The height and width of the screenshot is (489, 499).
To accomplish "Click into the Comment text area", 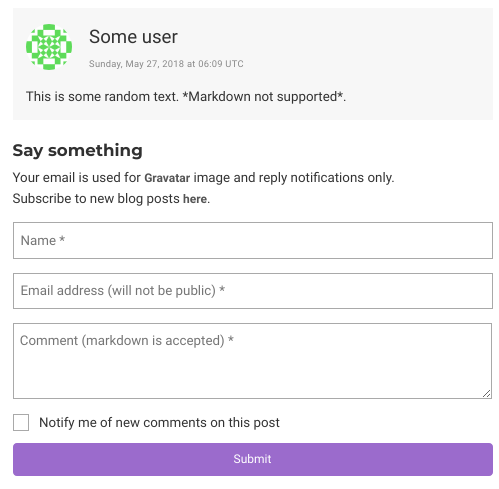I will pos(252,361).
